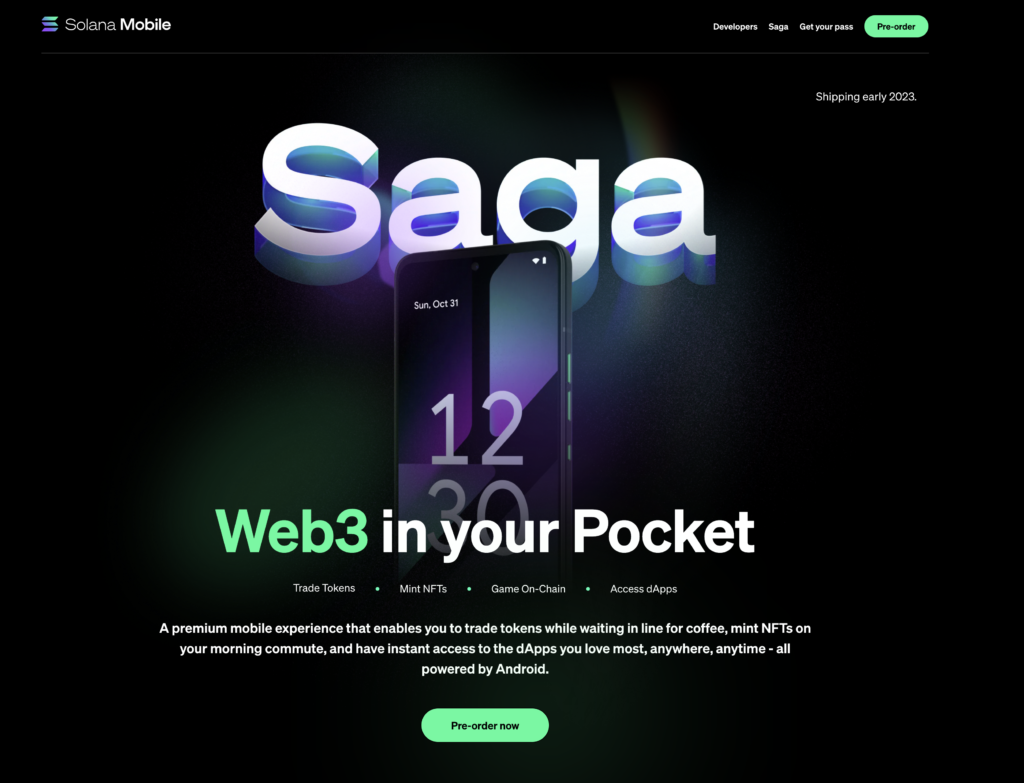This screenshot has width=1024, height=783.
Task: Click the 12 clock digits on phone
Action: point(477,428)
